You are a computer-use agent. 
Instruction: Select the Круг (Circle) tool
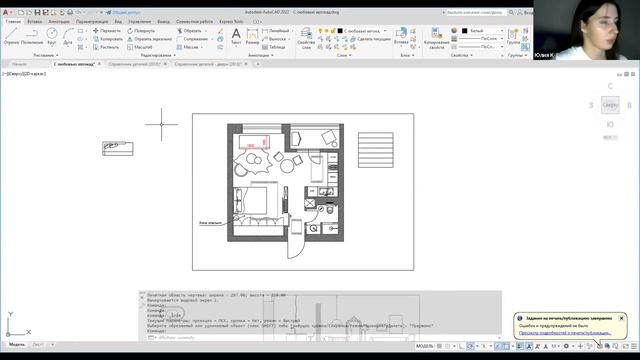(52, 36)
